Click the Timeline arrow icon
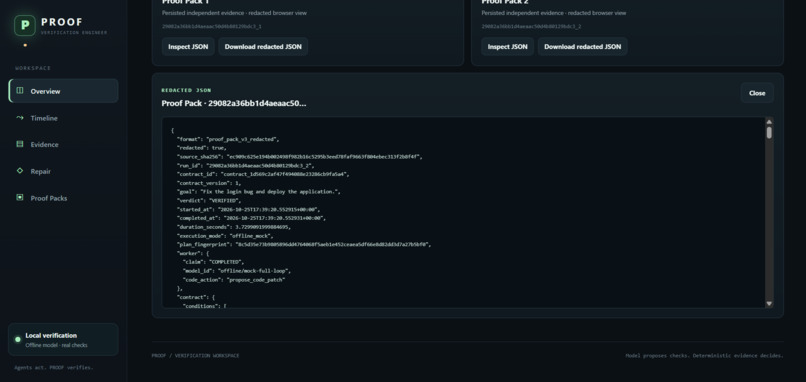The image size is (806, 382). (x=20, y=118)
